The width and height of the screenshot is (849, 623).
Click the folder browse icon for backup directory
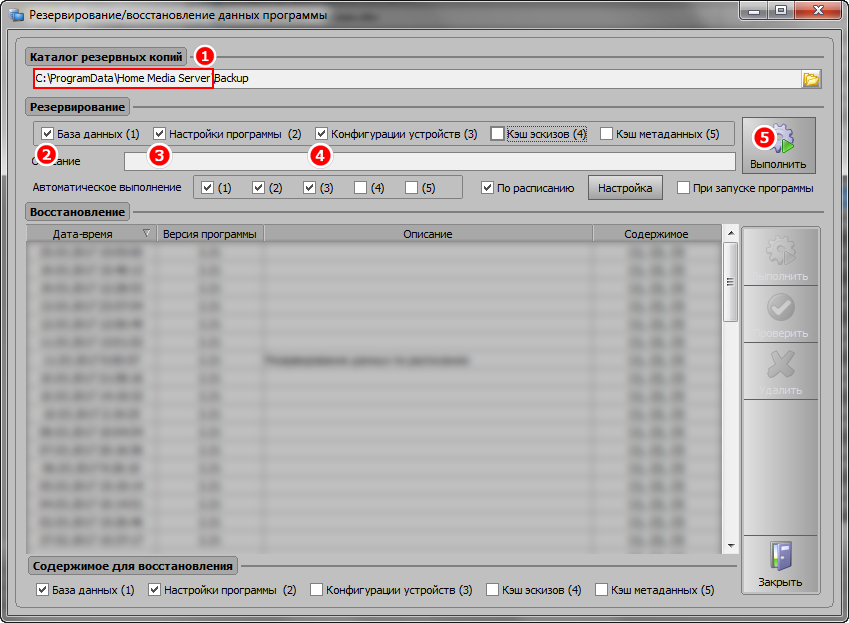point(811,79)
